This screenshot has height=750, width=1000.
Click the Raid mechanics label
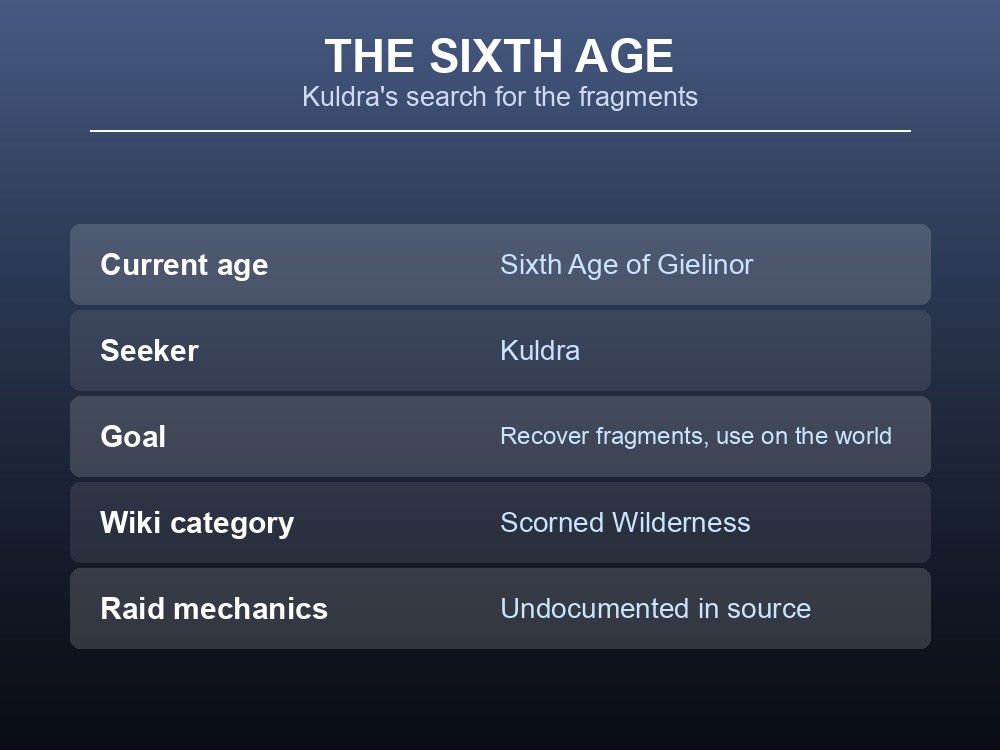(x=214, y=609)
